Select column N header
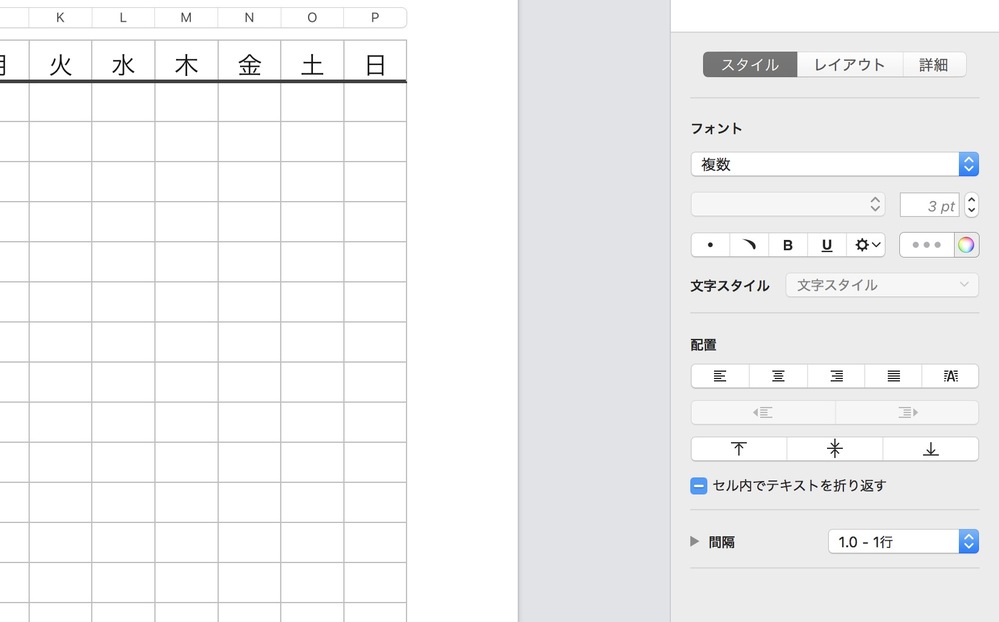Viewport: 999px width, 622px height. point(249,18)
